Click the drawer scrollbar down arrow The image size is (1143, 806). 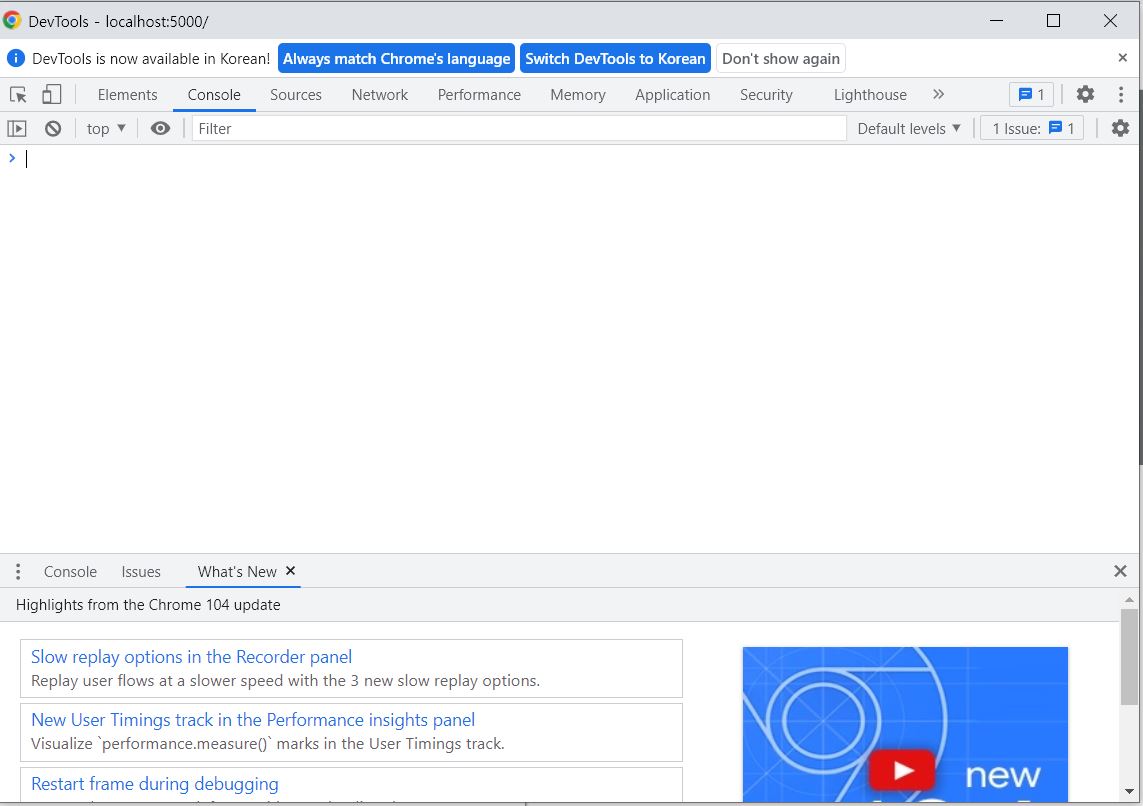click(x=1129, y=791)
